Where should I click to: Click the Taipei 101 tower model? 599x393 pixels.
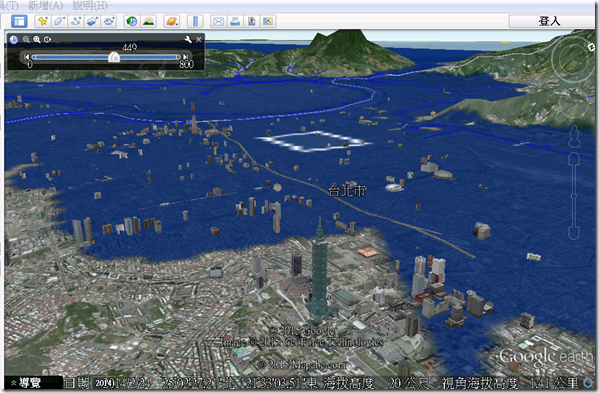tap(319, 274)
